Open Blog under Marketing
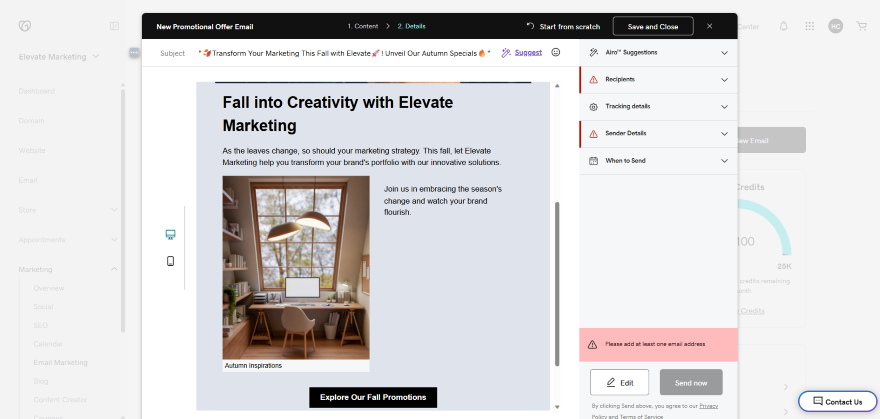880x419 pixels. (40, 381)
